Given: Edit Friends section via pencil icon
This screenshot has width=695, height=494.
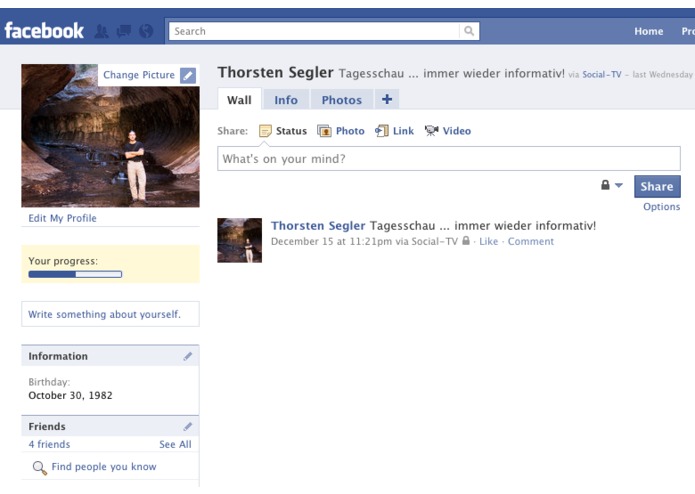Looking at the screenshot, I should [x=188, y=427].
